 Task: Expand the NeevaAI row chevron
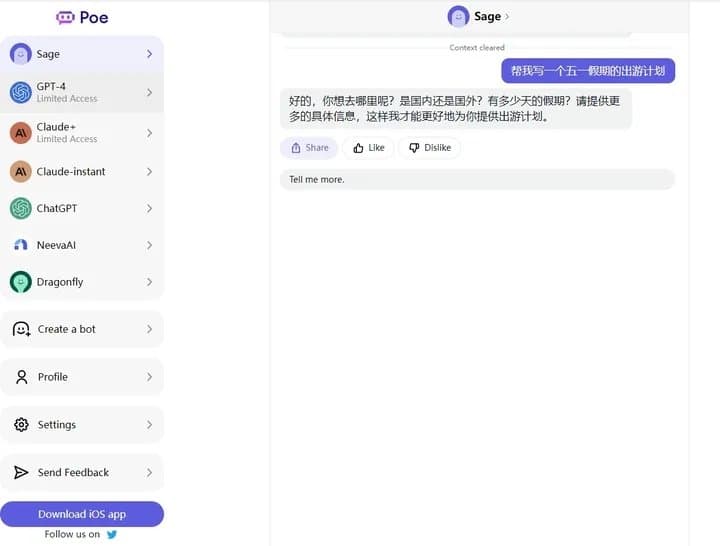pyautogui.click(x=149, y=245)
